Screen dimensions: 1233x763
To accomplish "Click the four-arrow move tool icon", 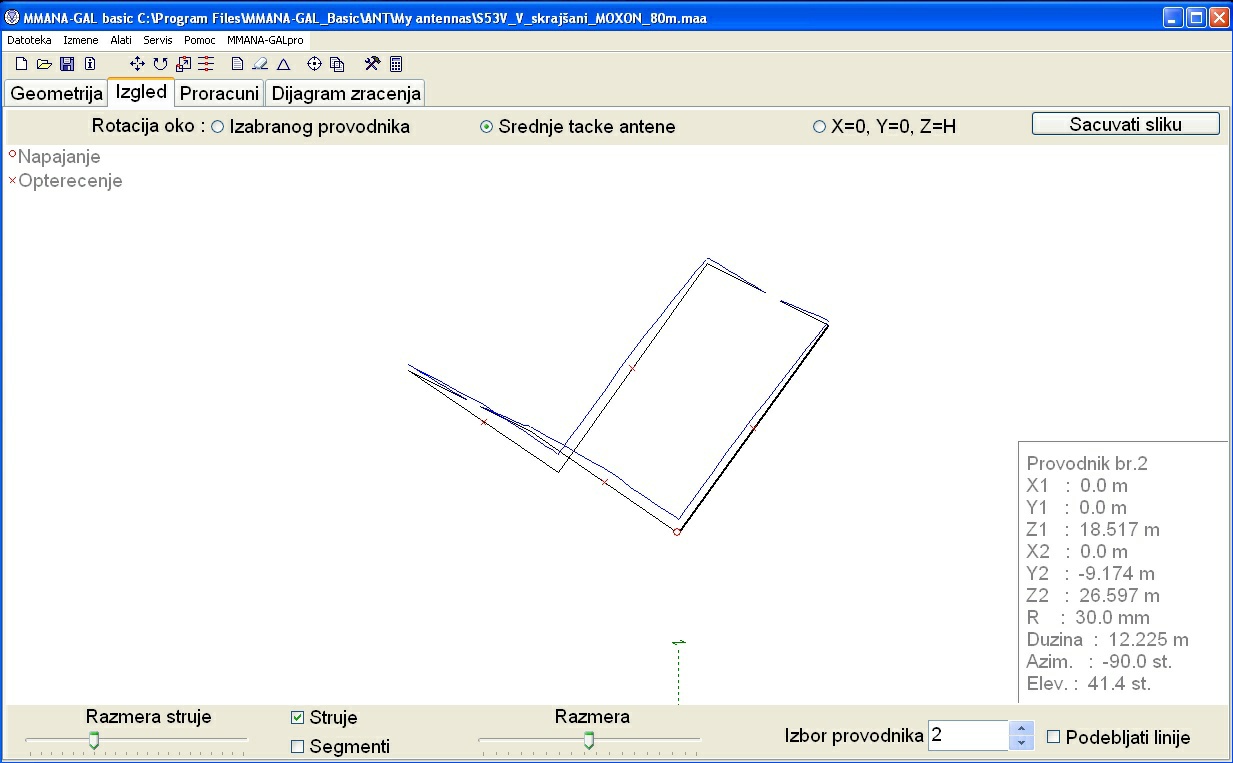I will coord(137,64).
